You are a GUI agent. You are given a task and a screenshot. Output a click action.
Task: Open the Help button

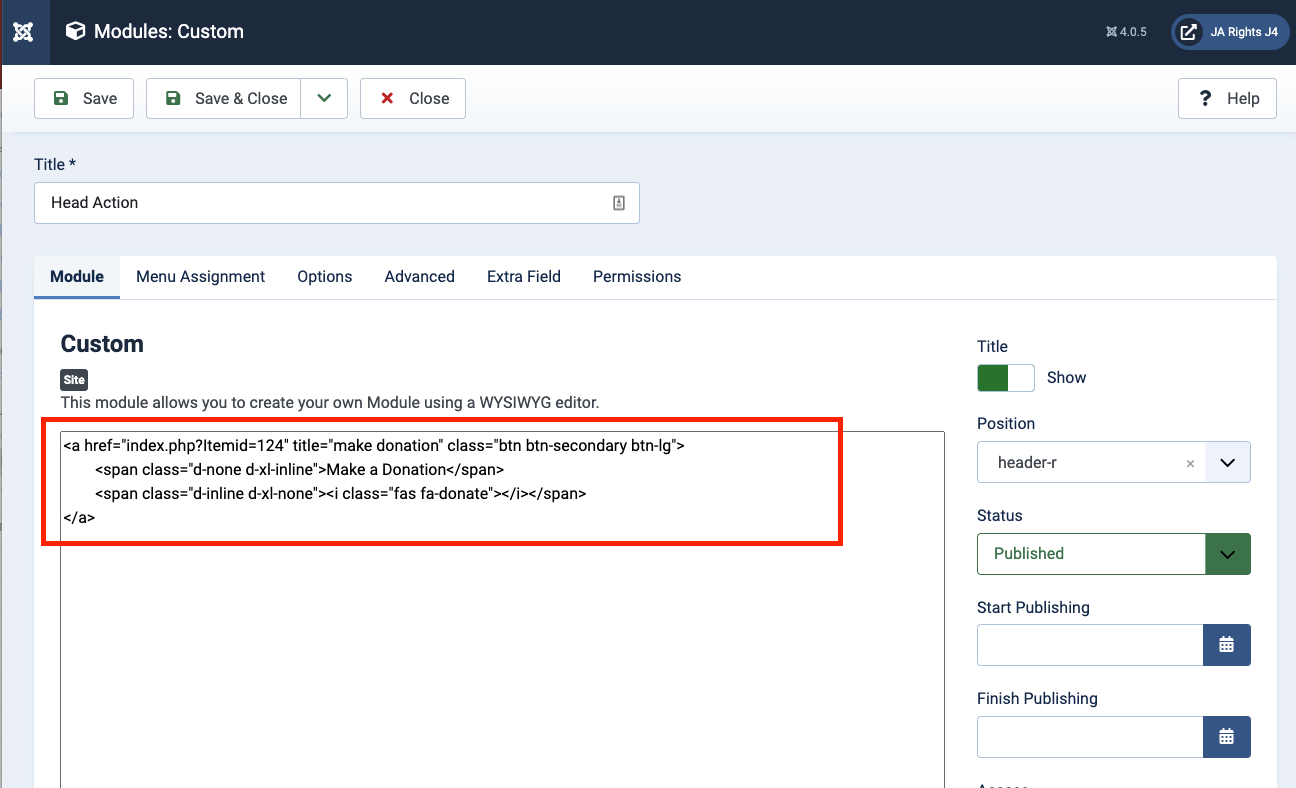coord(1227,98)
